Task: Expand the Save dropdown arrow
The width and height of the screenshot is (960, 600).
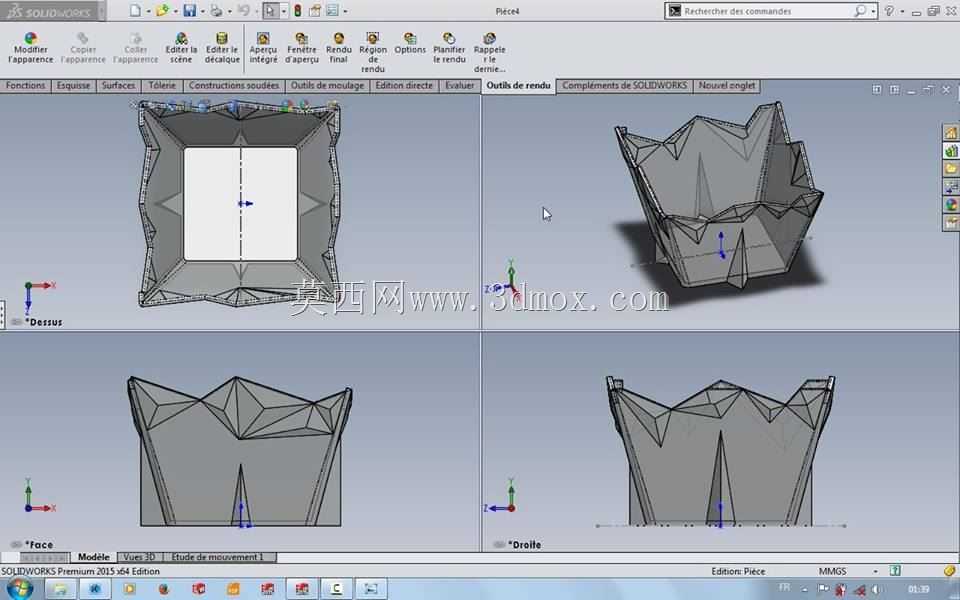Action: [x=202, y=11]
